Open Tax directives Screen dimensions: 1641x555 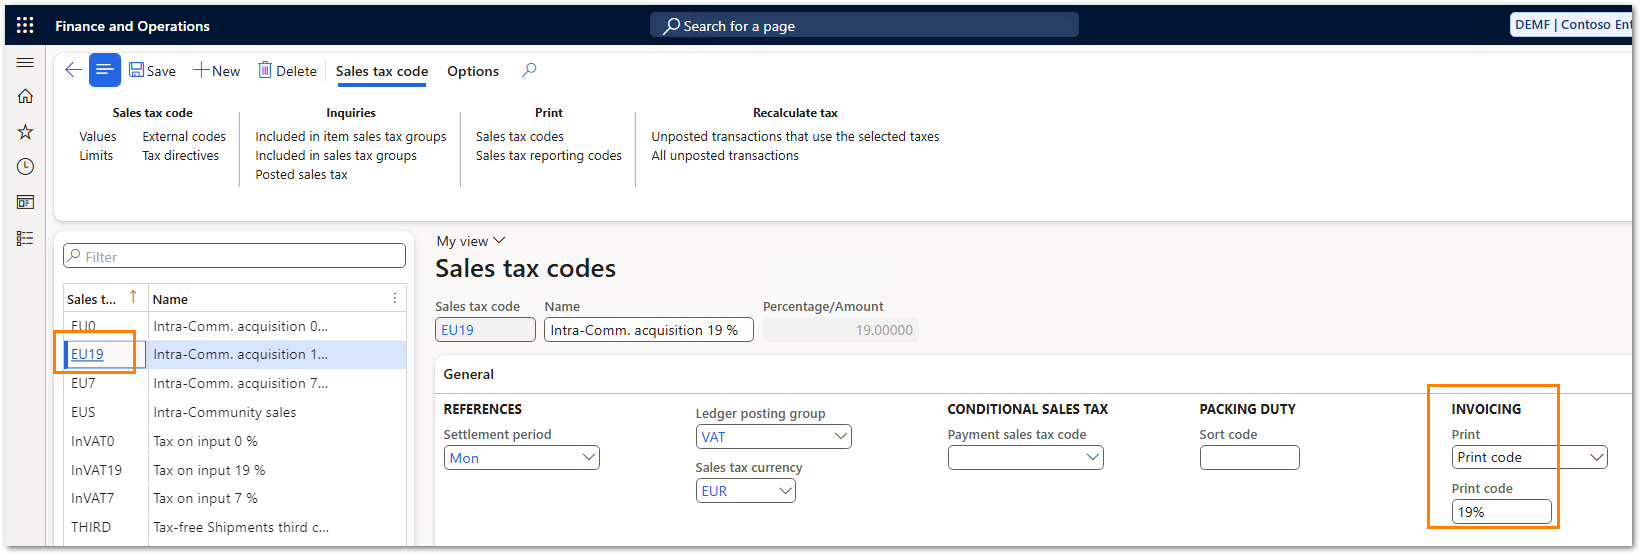(x=180, y=155)
